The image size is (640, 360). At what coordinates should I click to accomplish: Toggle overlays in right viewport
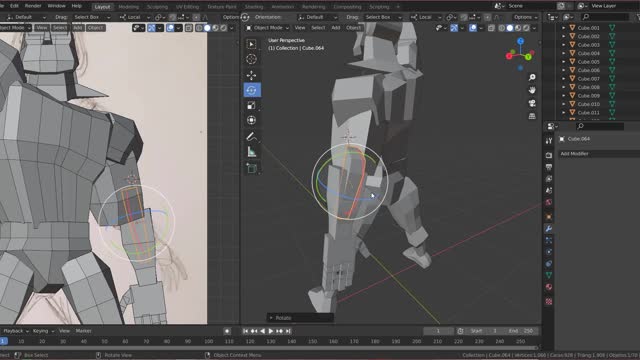473,28
